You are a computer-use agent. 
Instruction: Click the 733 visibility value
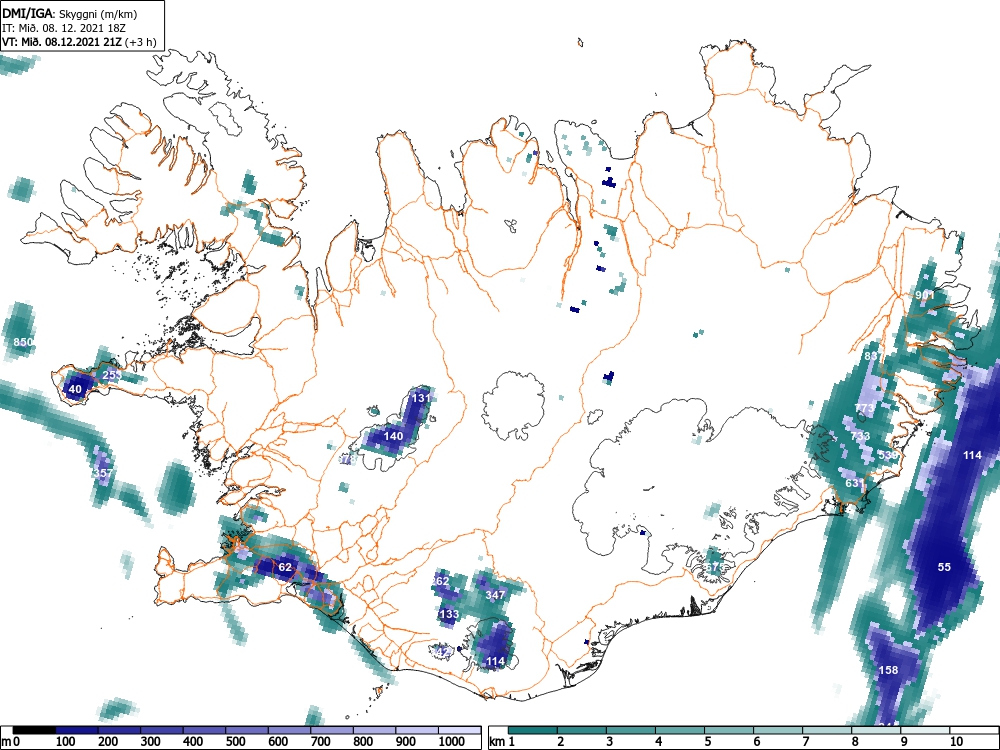(x=860, y=436)
